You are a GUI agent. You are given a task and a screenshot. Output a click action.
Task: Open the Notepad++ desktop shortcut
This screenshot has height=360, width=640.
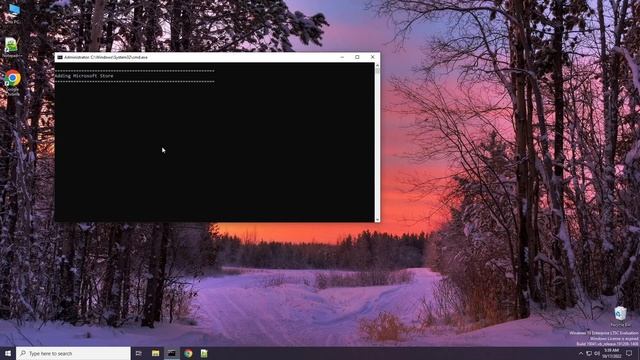coord(11,47)
